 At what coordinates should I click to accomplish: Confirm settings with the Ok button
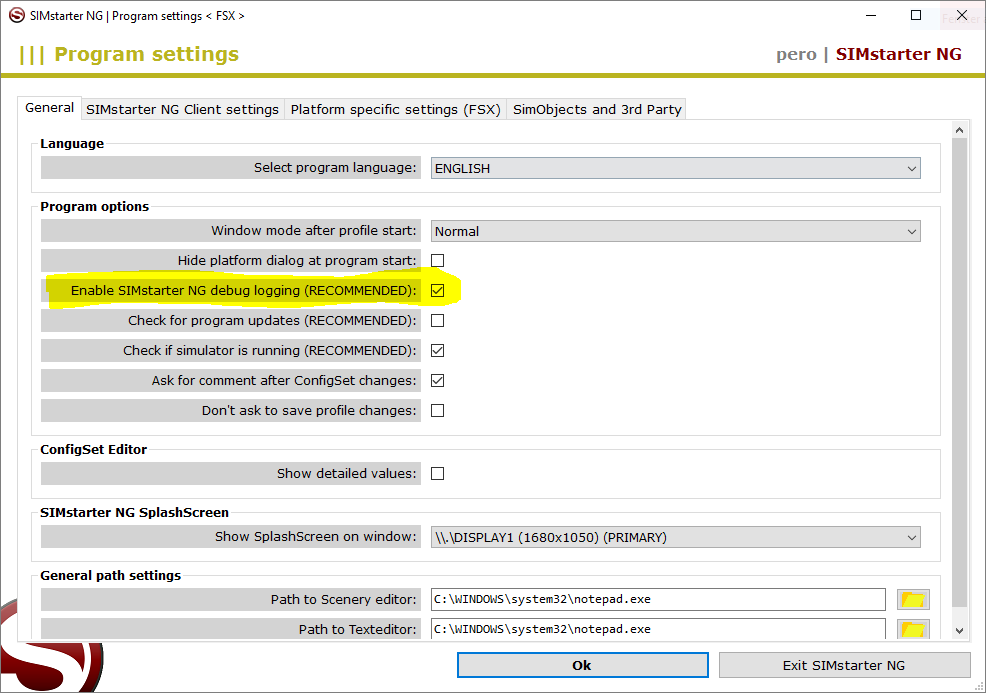coord(582,665)
